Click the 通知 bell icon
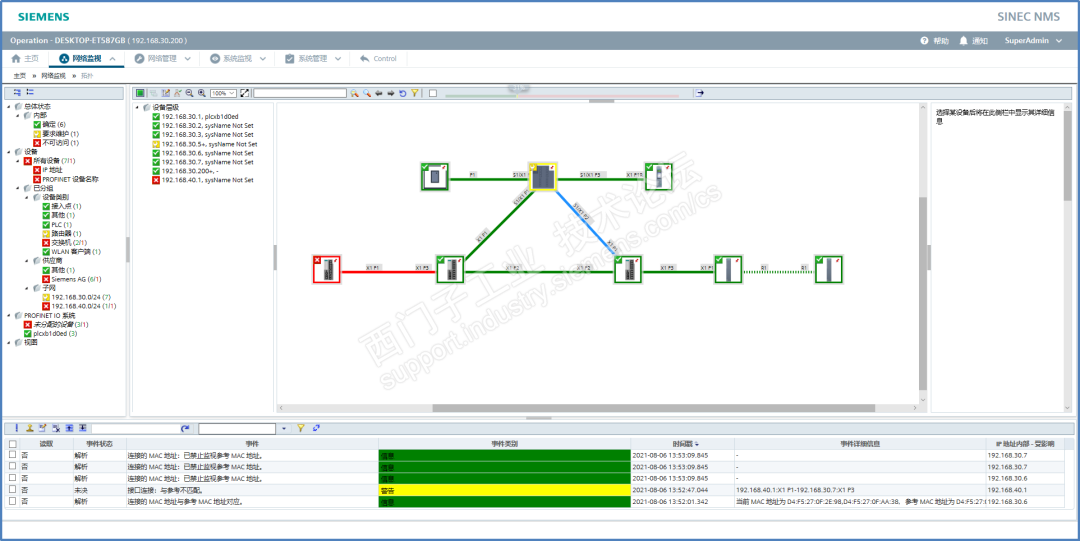 964,41
